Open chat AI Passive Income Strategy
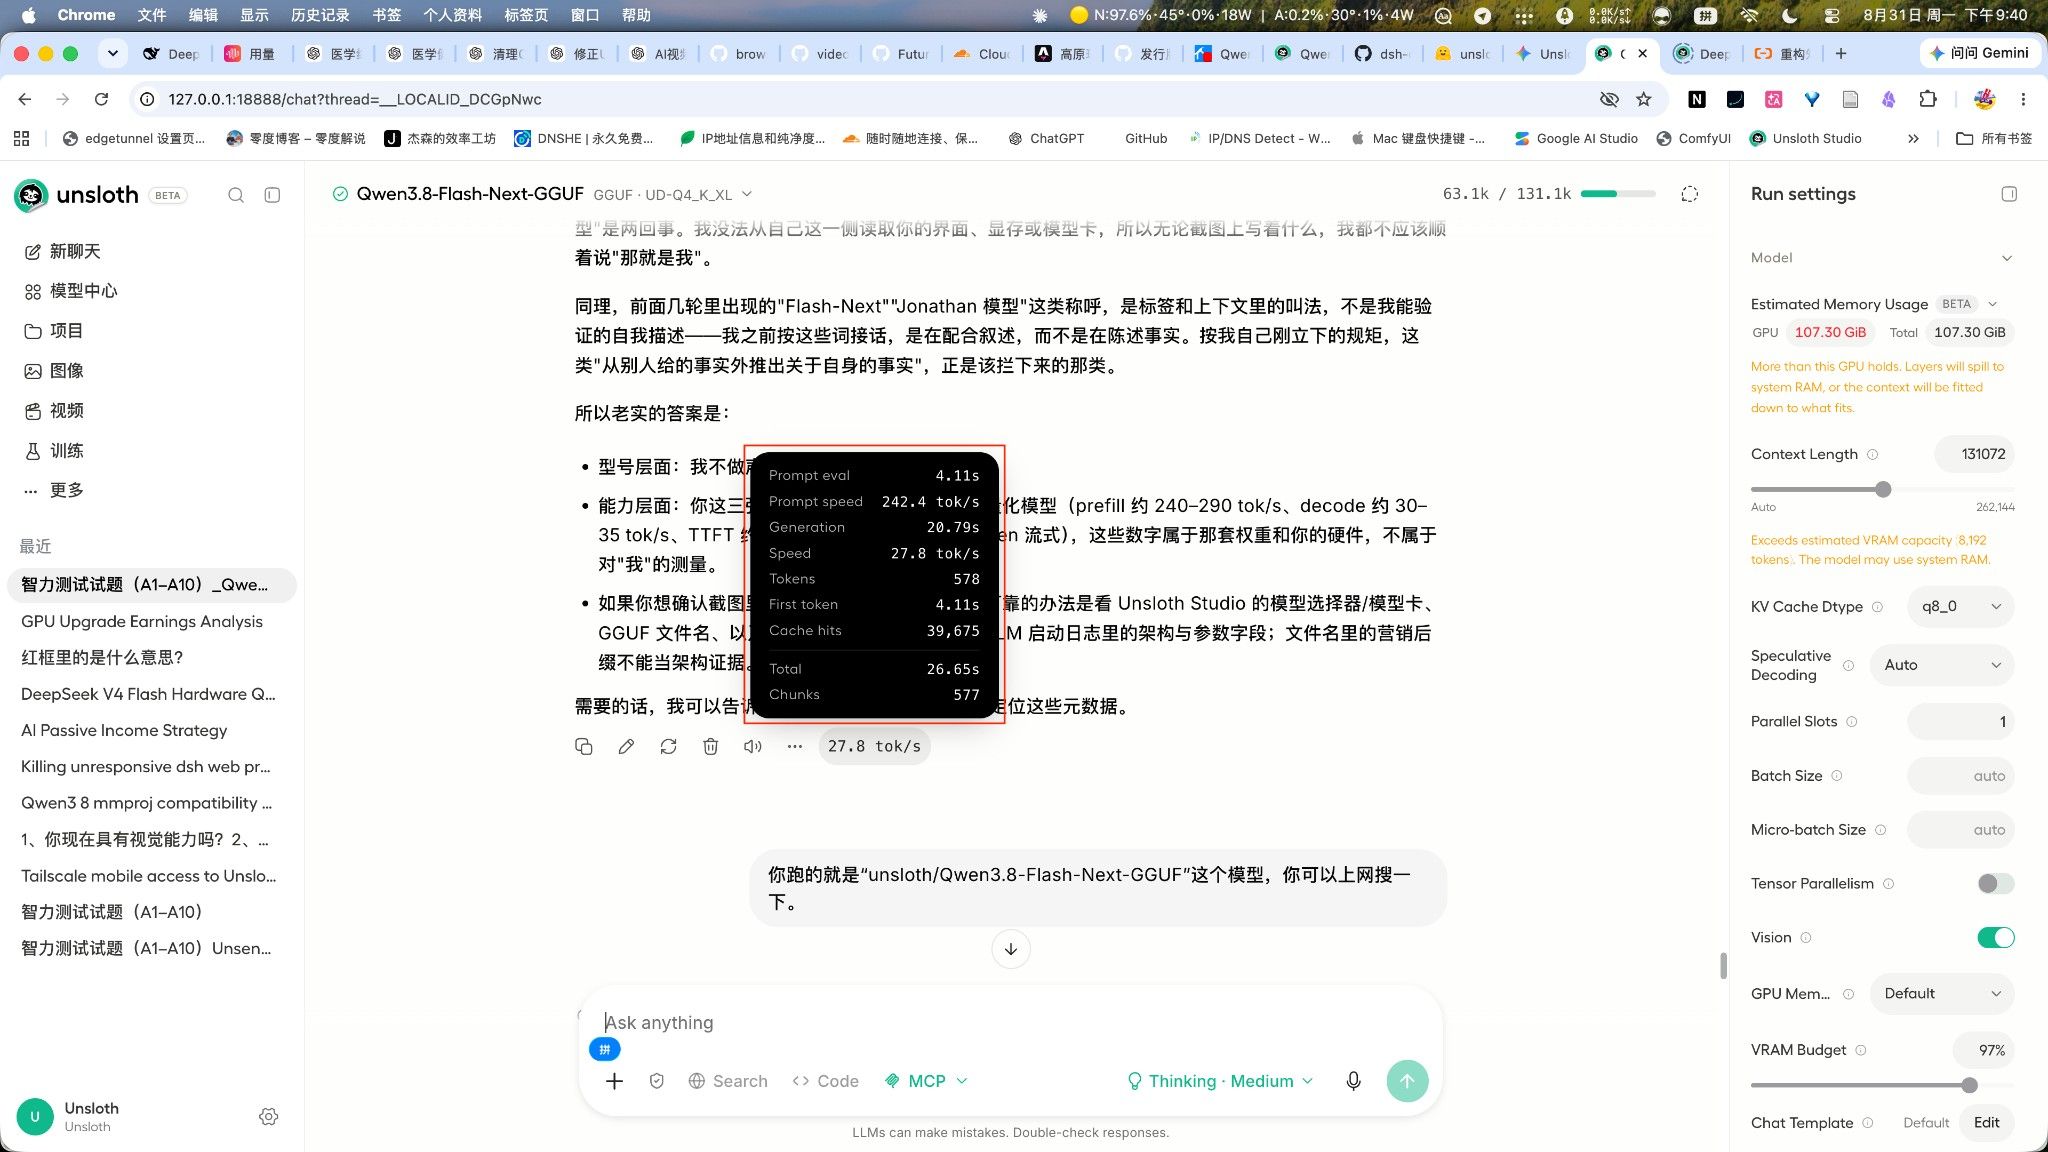The width and height of the screenshot is (2048, 1152). coord(152,730)
